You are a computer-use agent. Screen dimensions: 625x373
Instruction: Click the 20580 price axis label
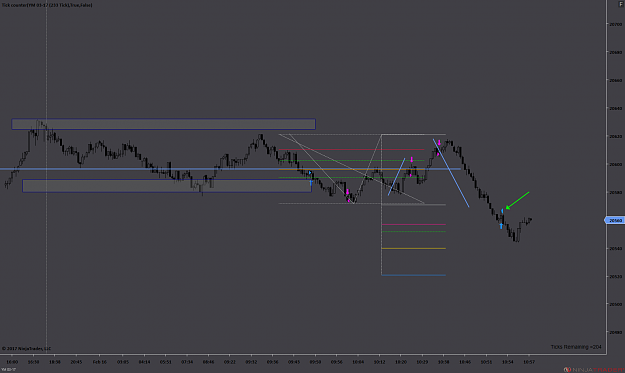(615, 192)
